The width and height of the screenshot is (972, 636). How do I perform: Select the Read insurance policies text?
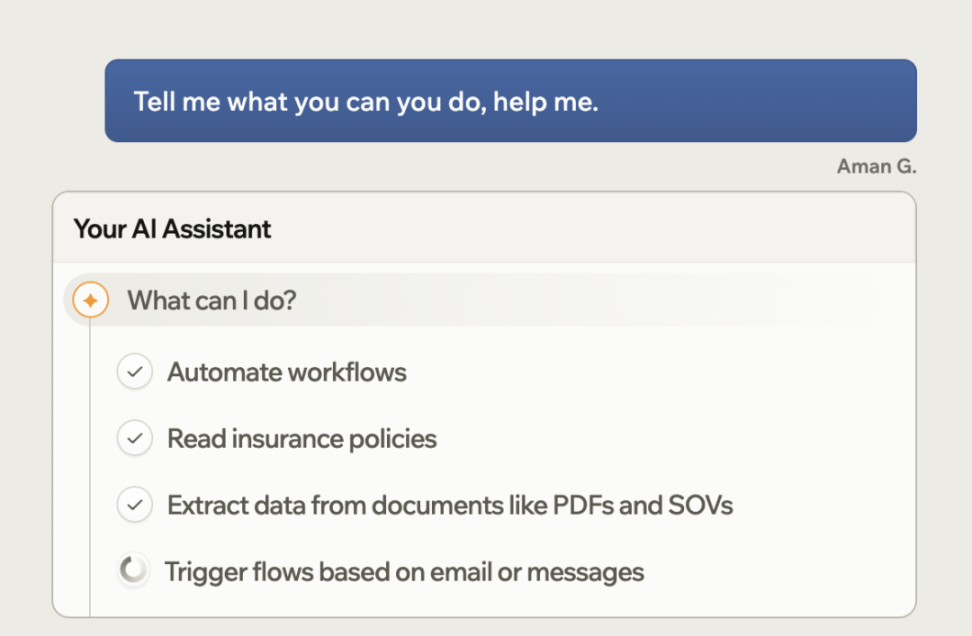point(302,439)
